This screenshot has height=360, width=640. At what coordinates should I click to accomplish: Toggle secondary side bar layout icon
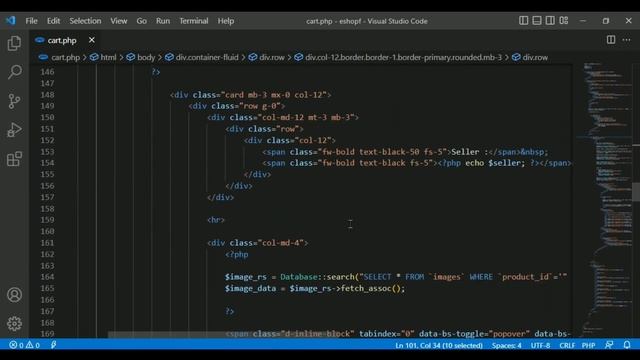pos(550,20)
